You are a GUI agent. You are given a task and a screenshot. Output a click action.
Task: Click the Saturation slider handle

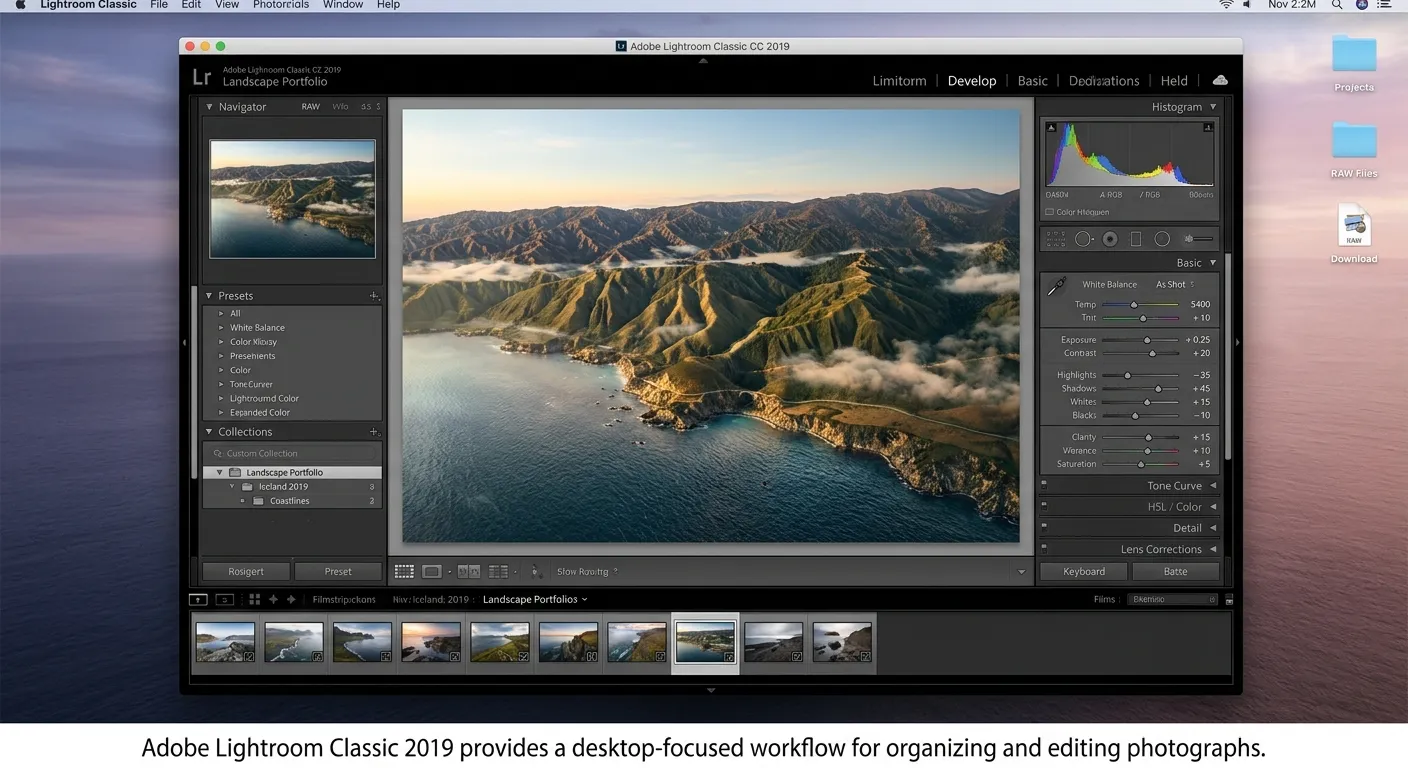1141,464
